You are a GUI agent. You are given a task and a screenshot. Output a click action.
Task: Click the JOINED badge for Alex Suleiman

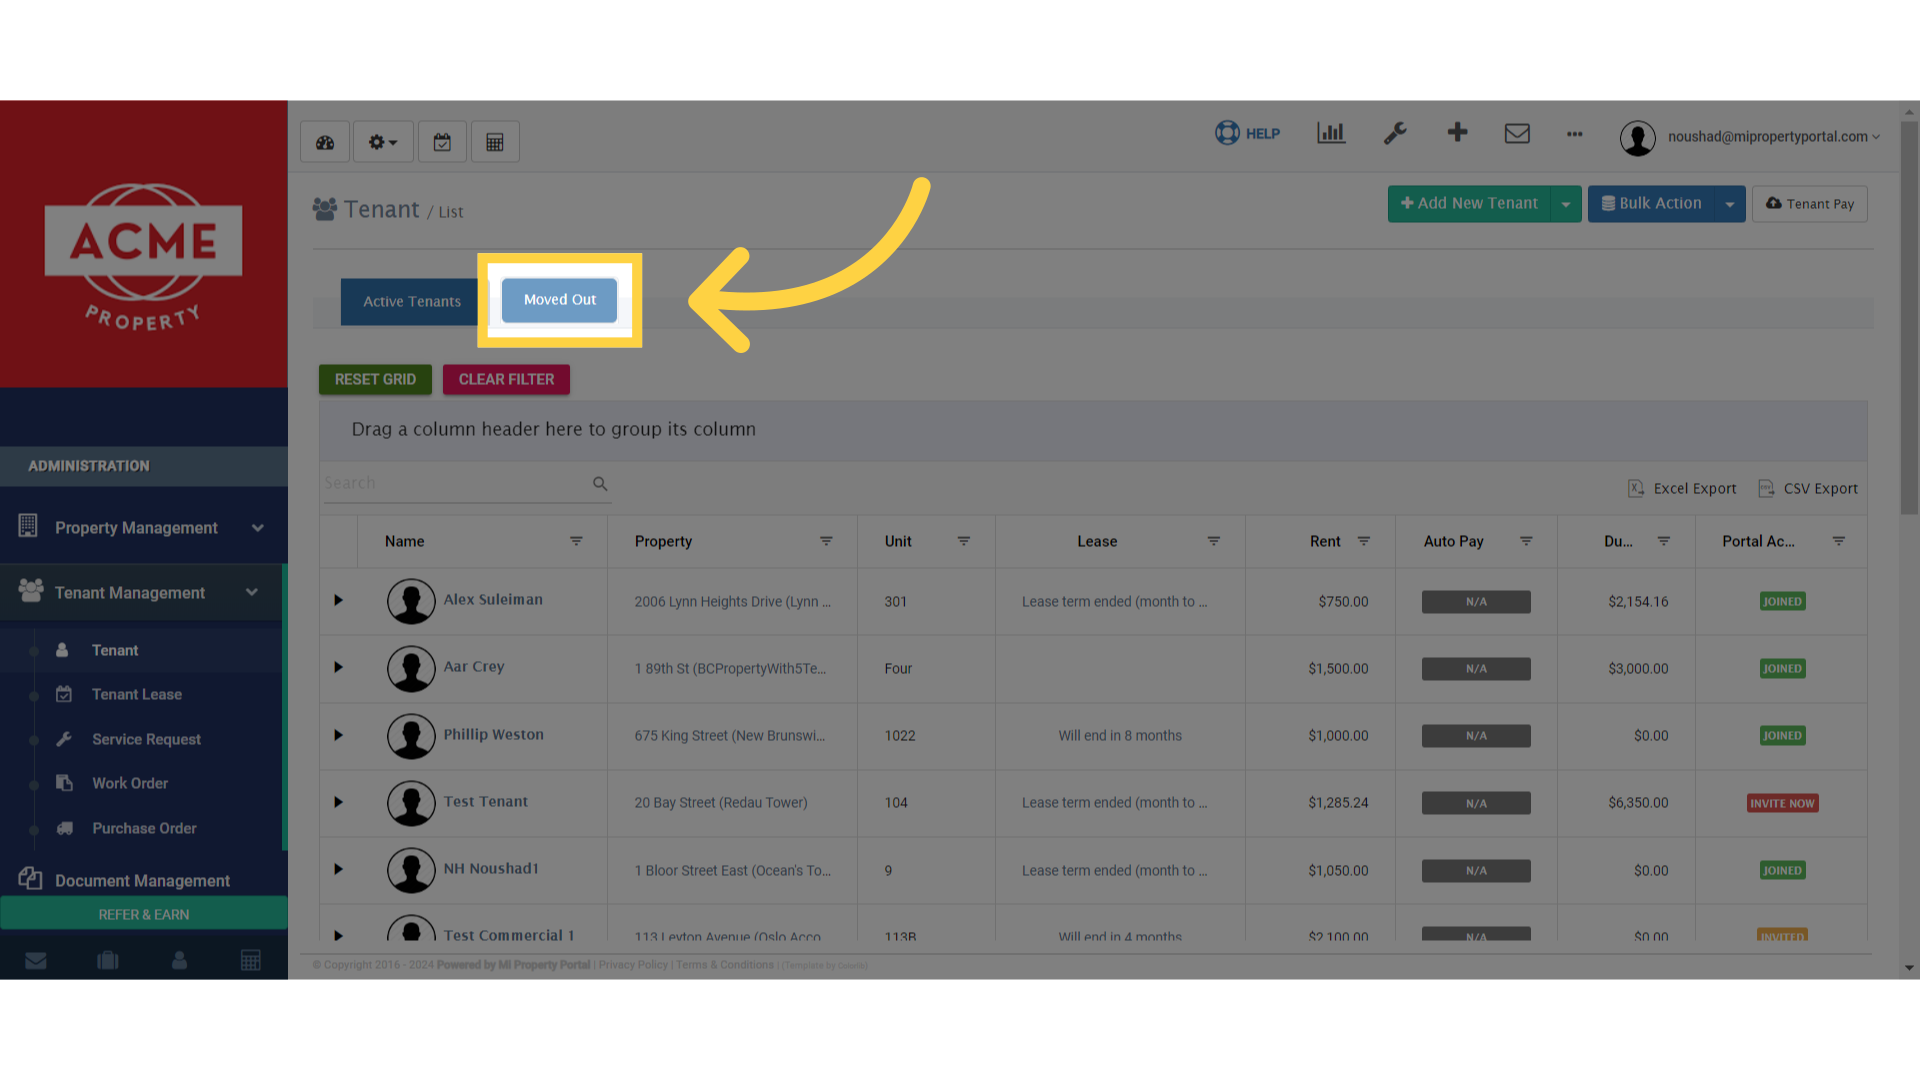click(1782, 602)
